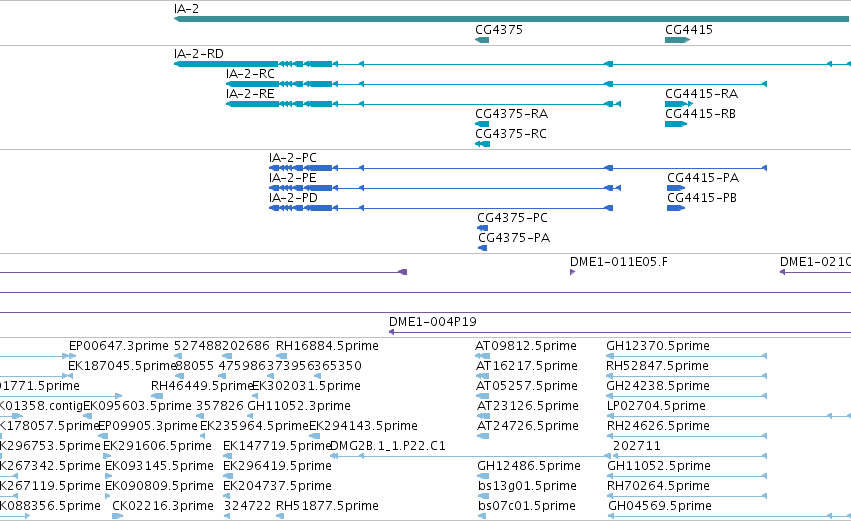Image resolution: width=851 pixels, height=521 pixels.
Task: Select the CG4375-RA transcript label
Action: 511,114
